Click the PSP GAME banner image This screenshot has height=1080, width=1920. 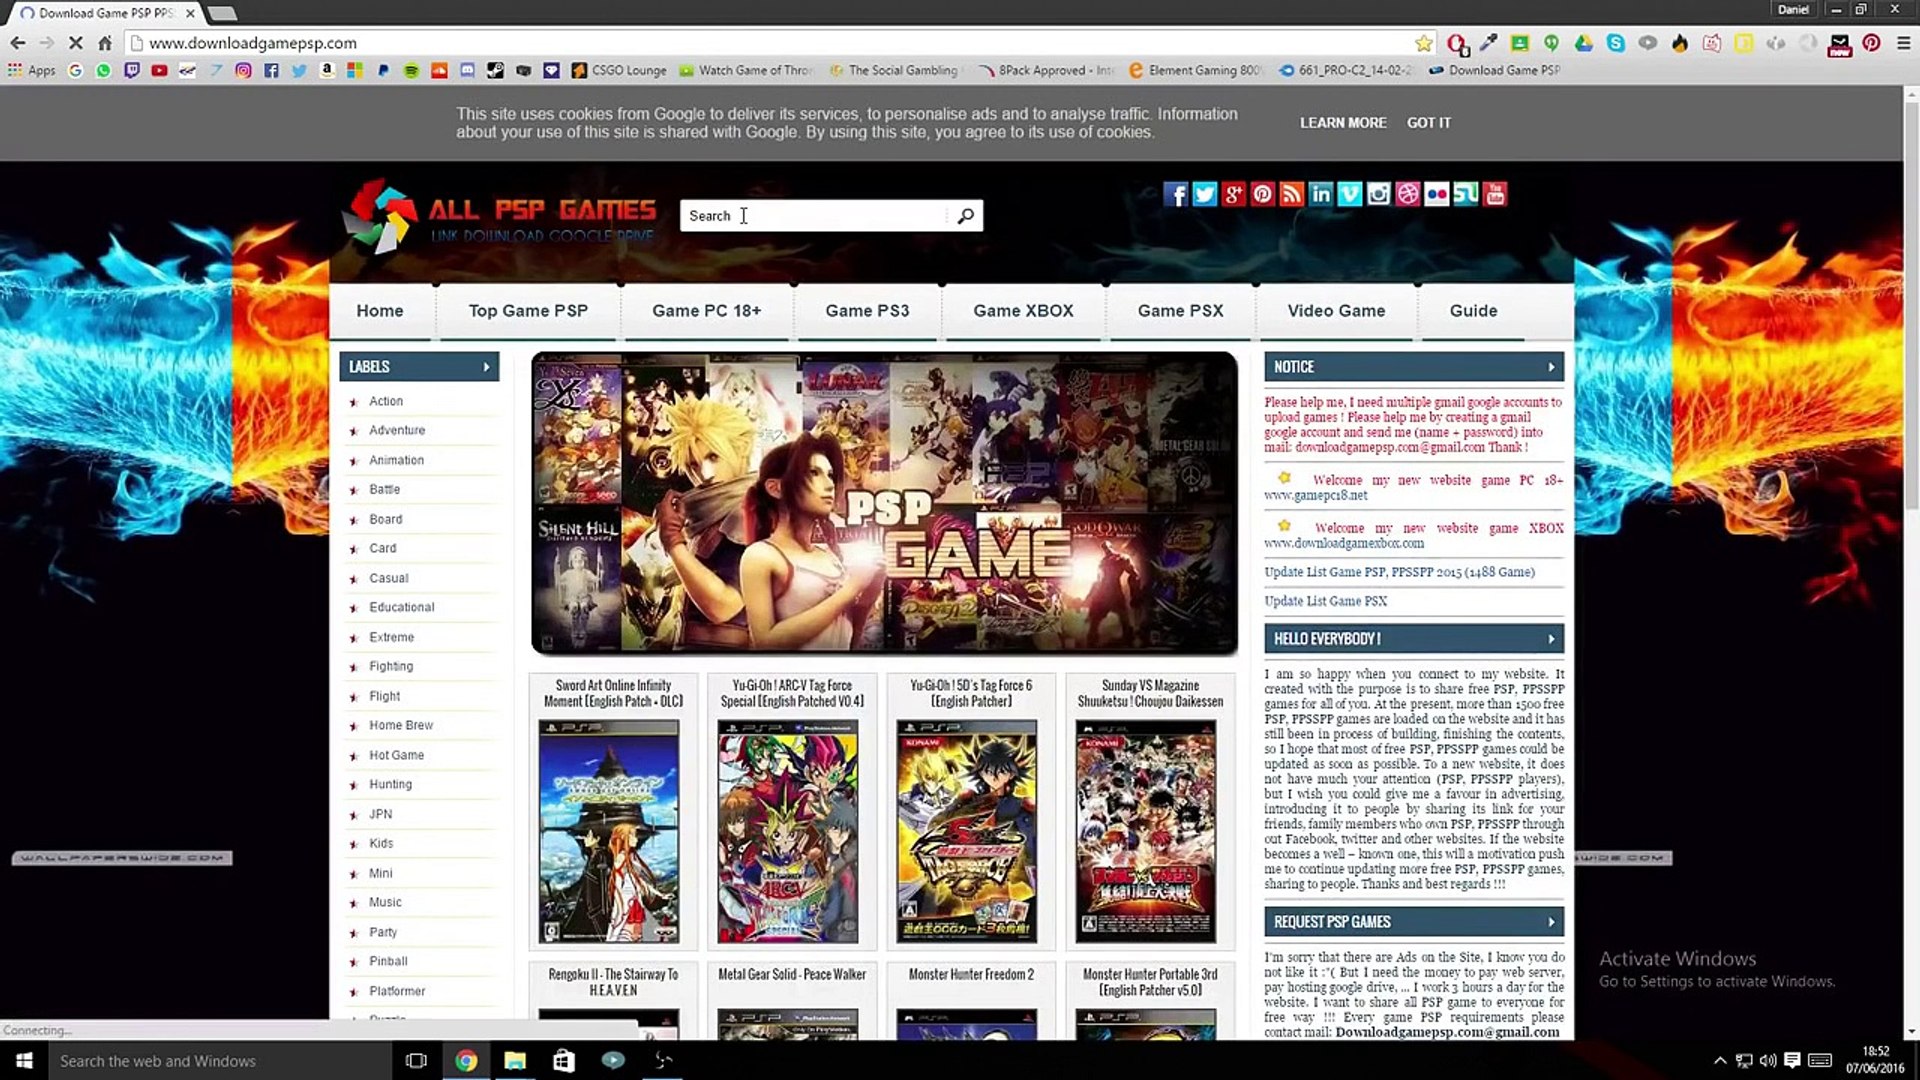tap(884, 503)
